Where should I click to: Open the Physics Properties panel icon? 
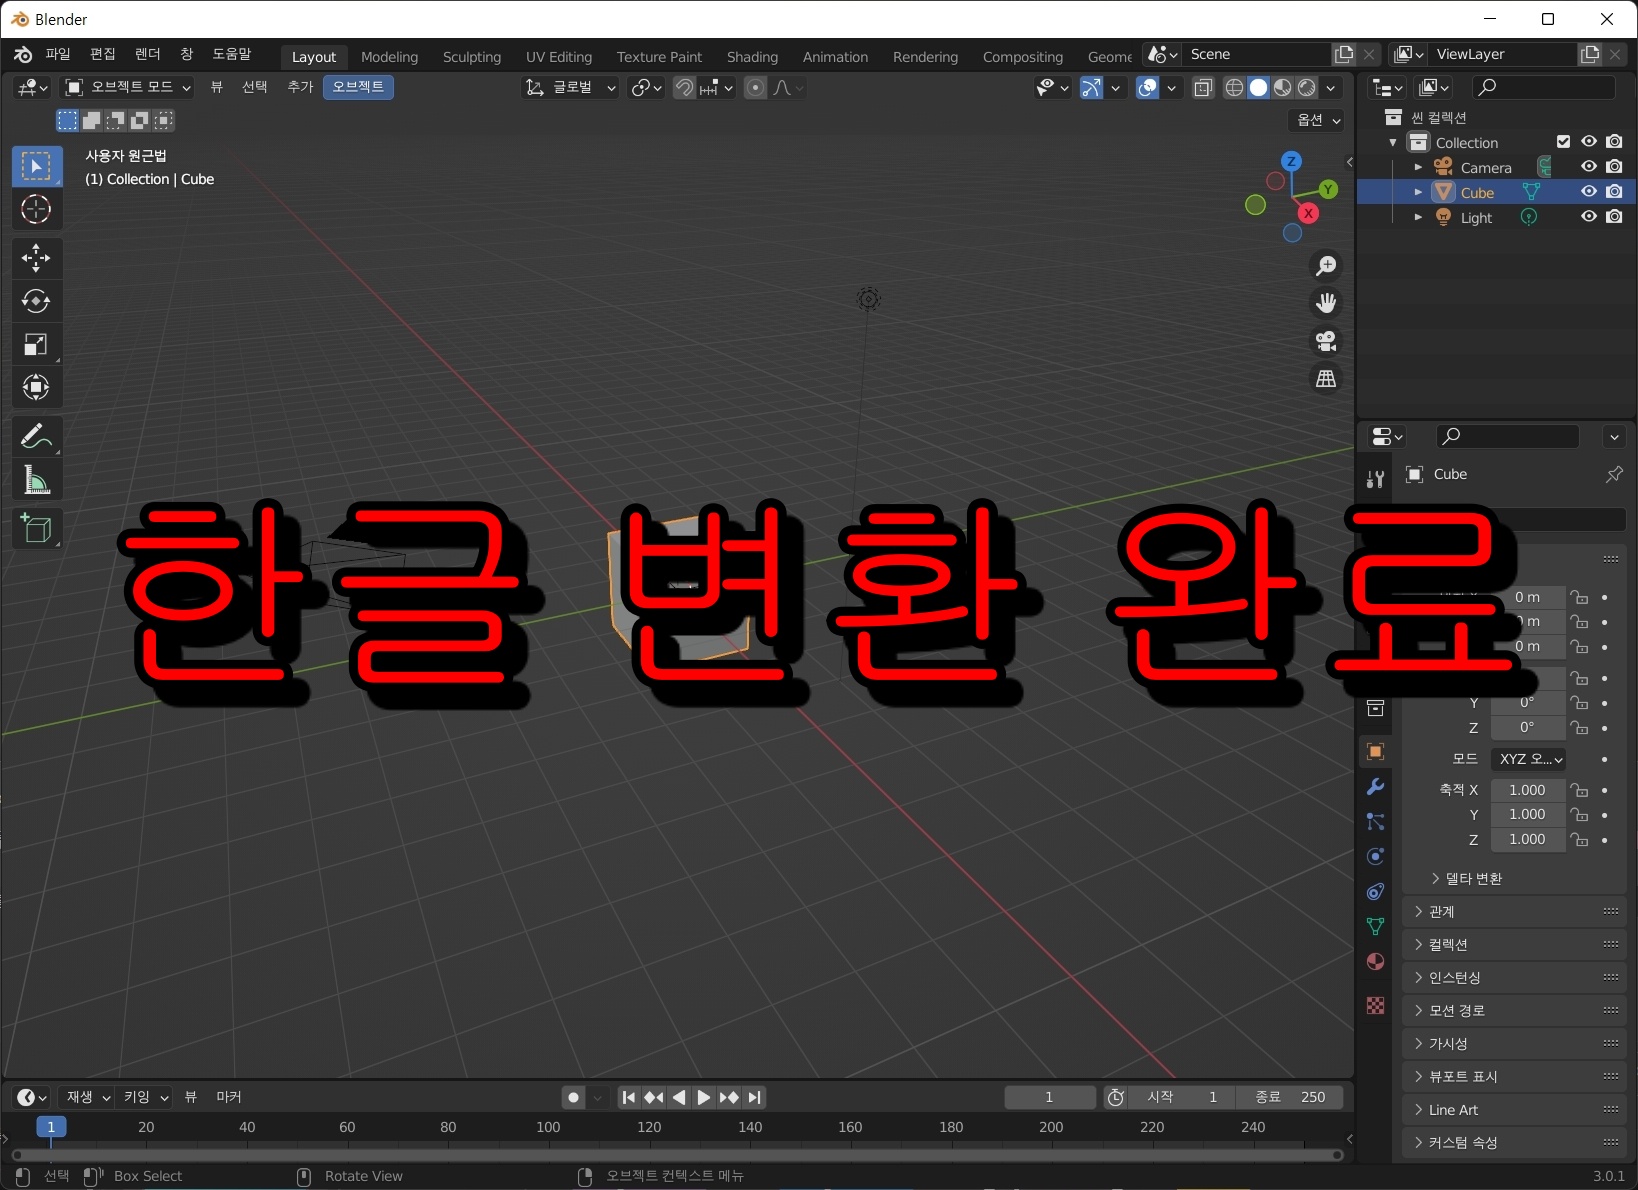1375,856
